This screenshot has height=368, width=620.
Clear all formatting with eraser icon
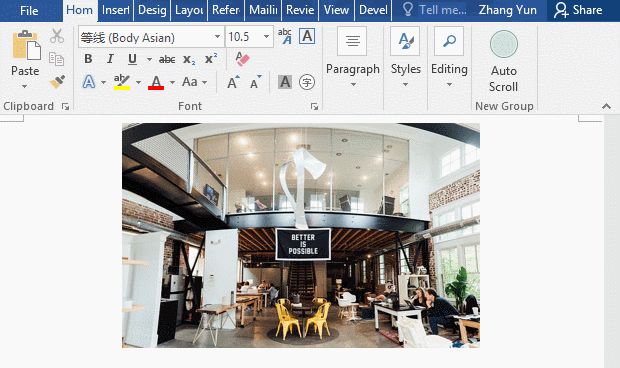tap(242, 59)
